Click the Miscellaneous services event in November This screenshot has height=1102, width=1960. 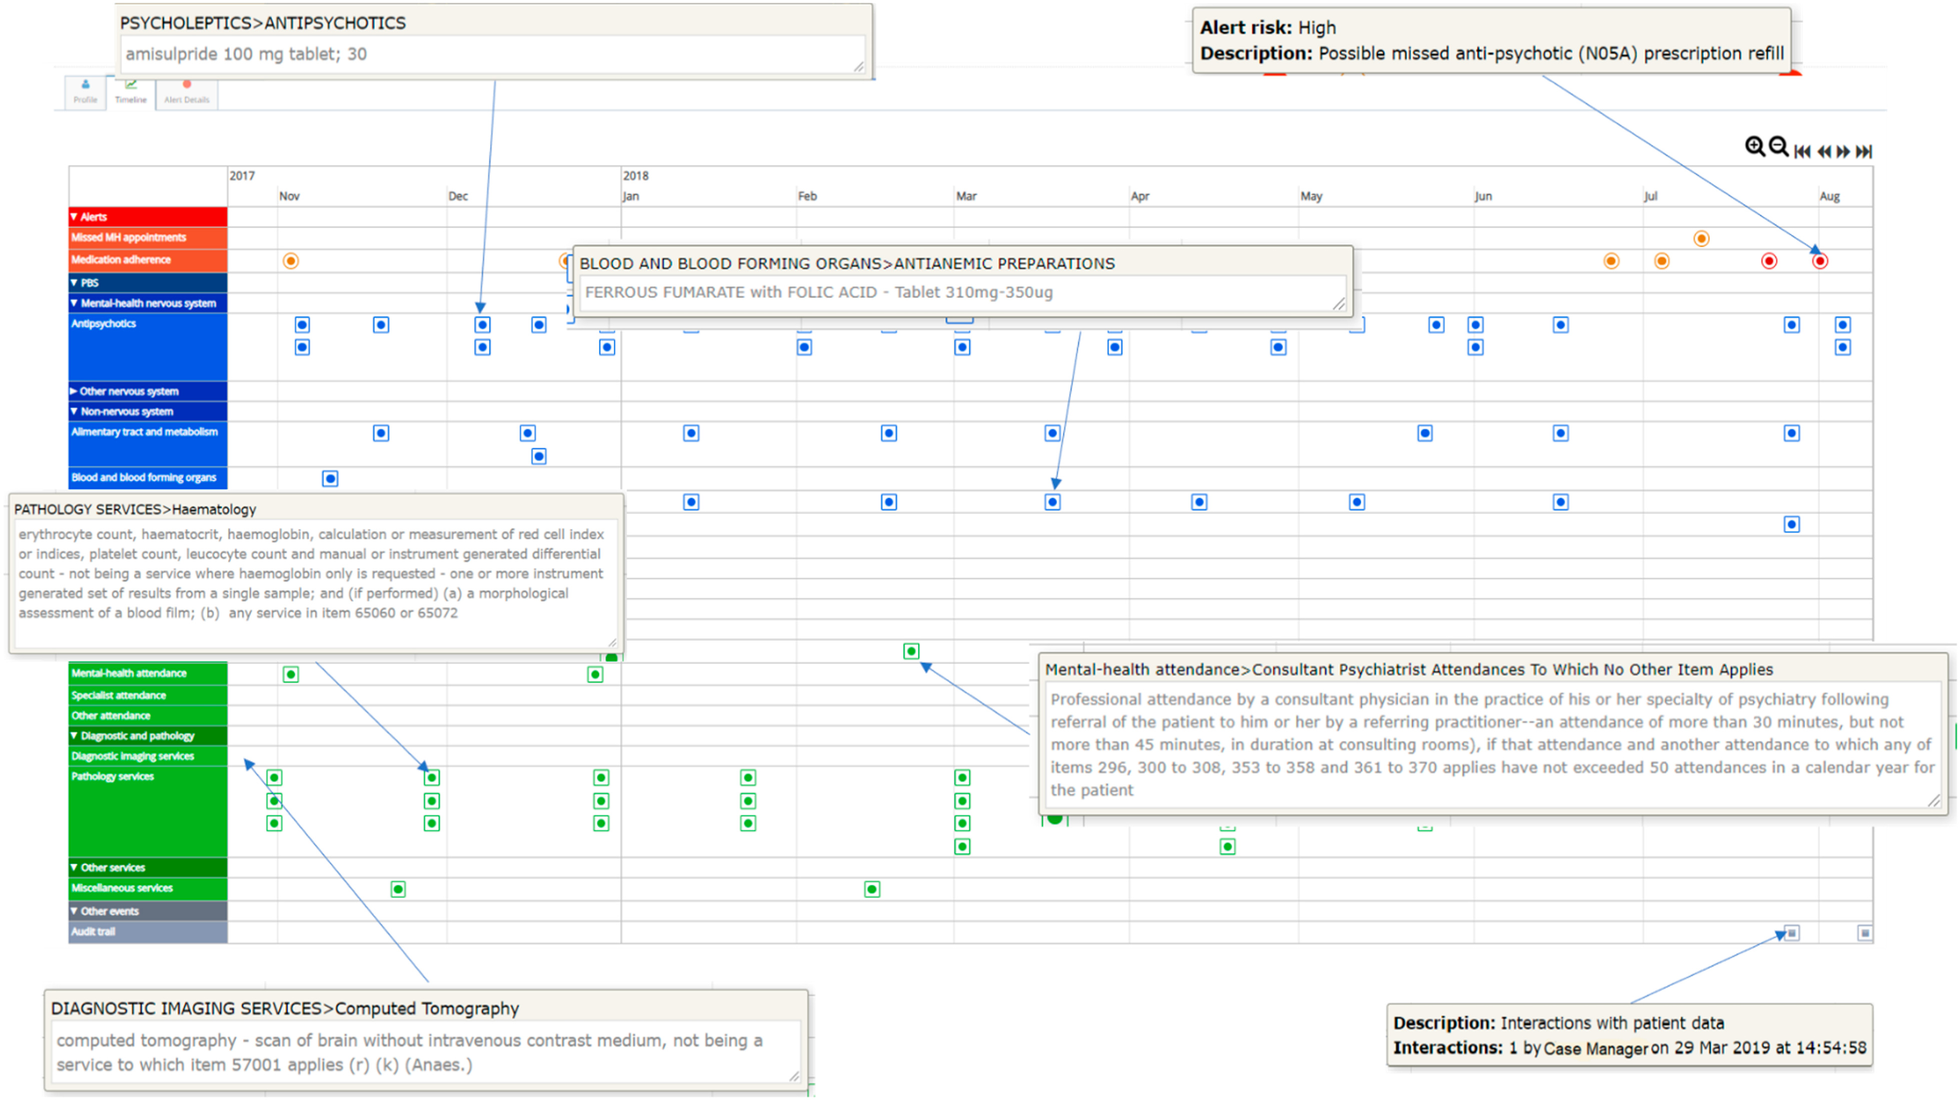[398, 890]
